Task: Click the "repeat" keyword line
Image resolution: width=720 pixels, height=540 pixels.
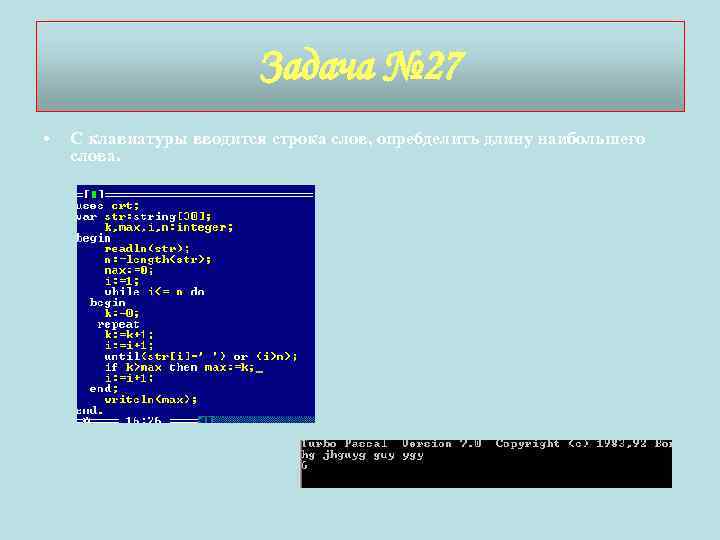Action: click(x=118, y=324)
